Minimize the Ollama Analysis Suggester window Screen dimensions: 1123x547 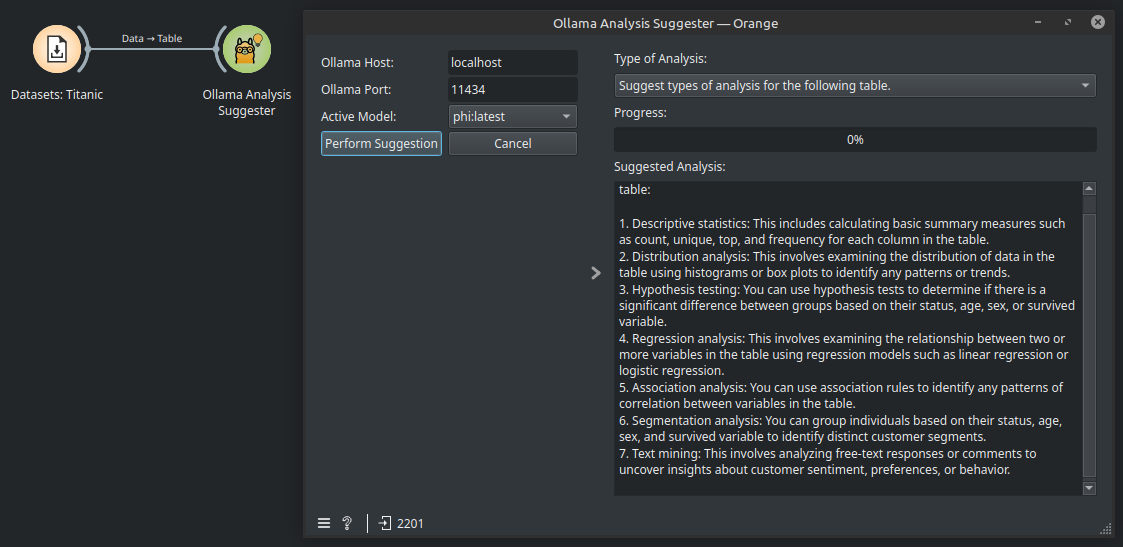pos(1038,23)
